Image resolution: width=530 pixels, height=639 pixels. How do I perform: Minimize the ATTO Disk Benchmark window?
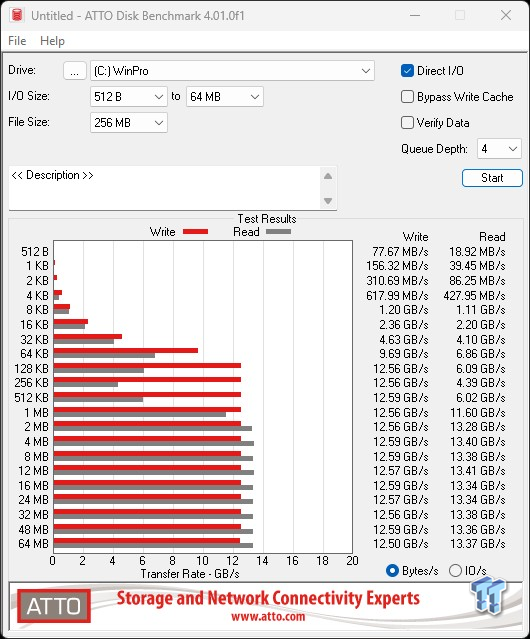tap(415, 15)
